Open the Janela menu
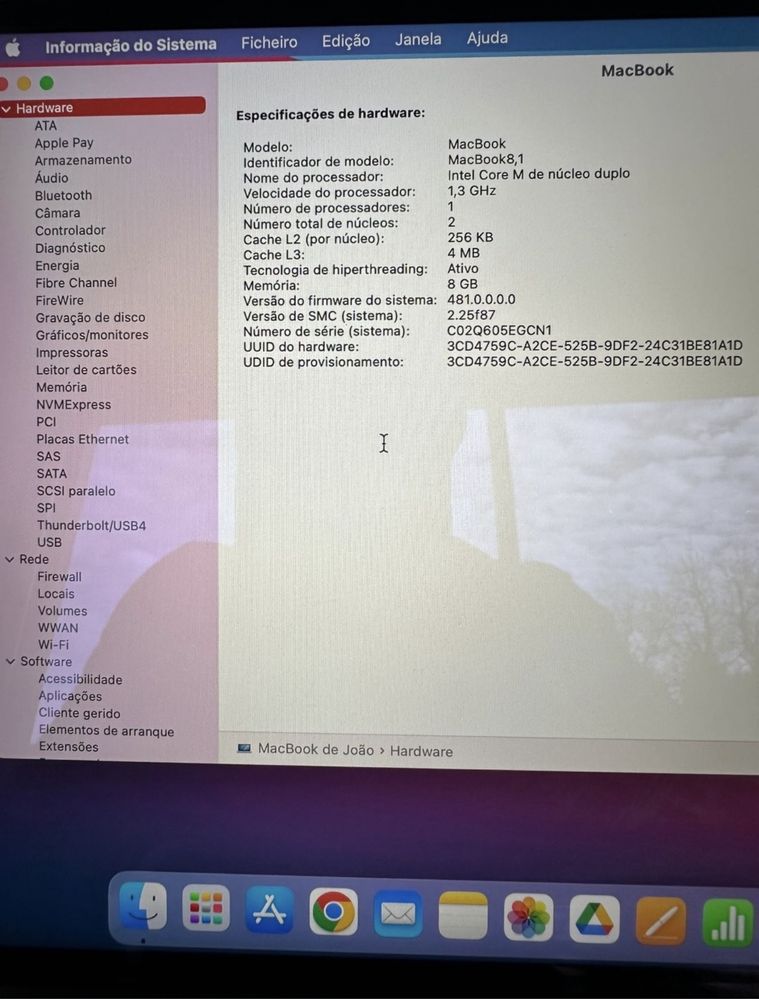Viewport: 759px width, 999px height. pos(418,40)
